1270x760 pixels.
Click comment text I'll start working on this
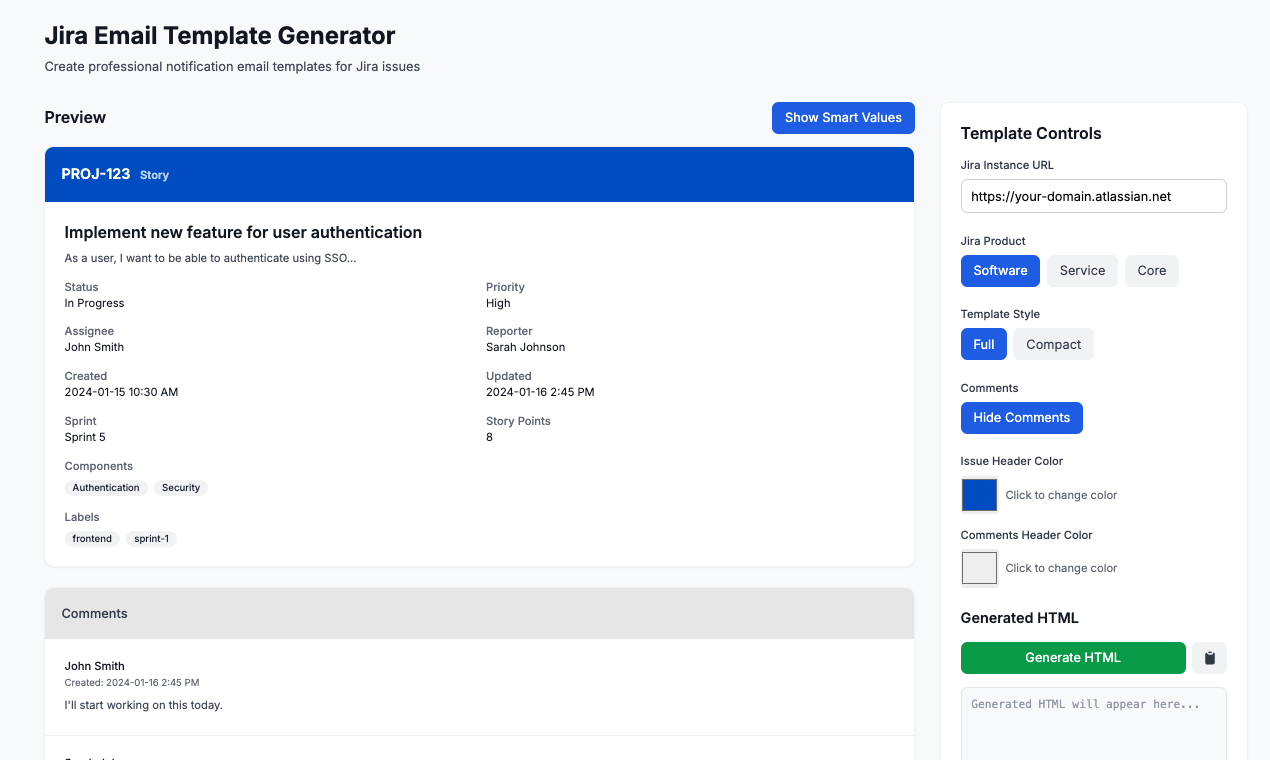[144, 705]
